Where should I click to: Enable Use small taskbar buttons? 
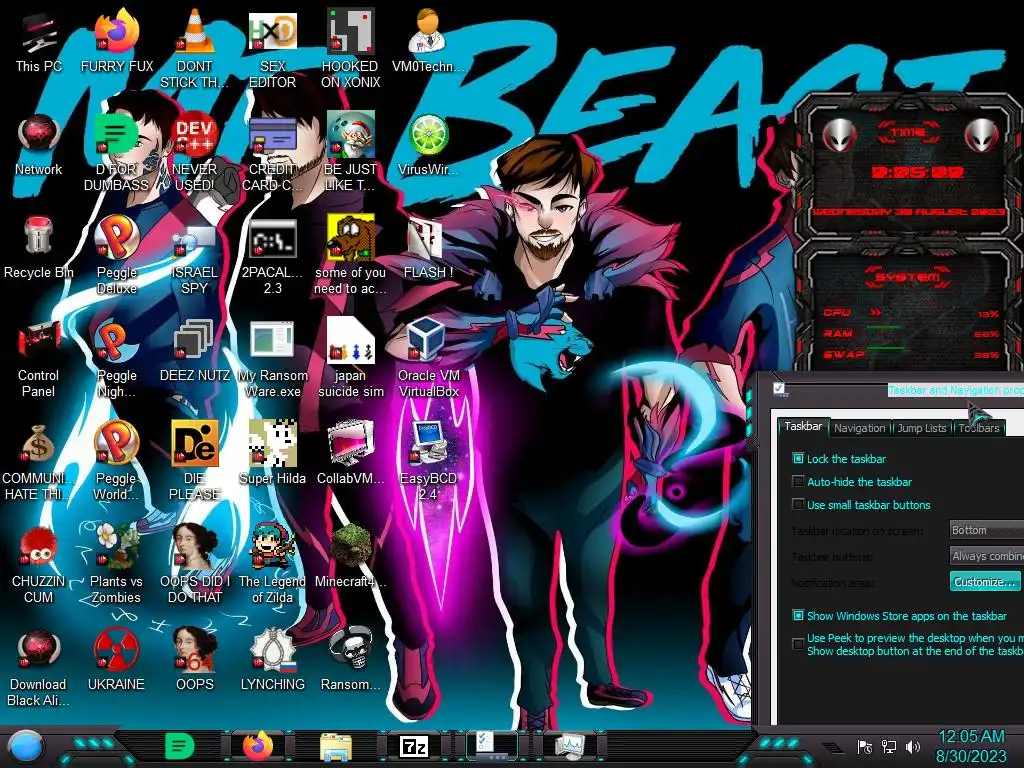[x=798, y=504]
